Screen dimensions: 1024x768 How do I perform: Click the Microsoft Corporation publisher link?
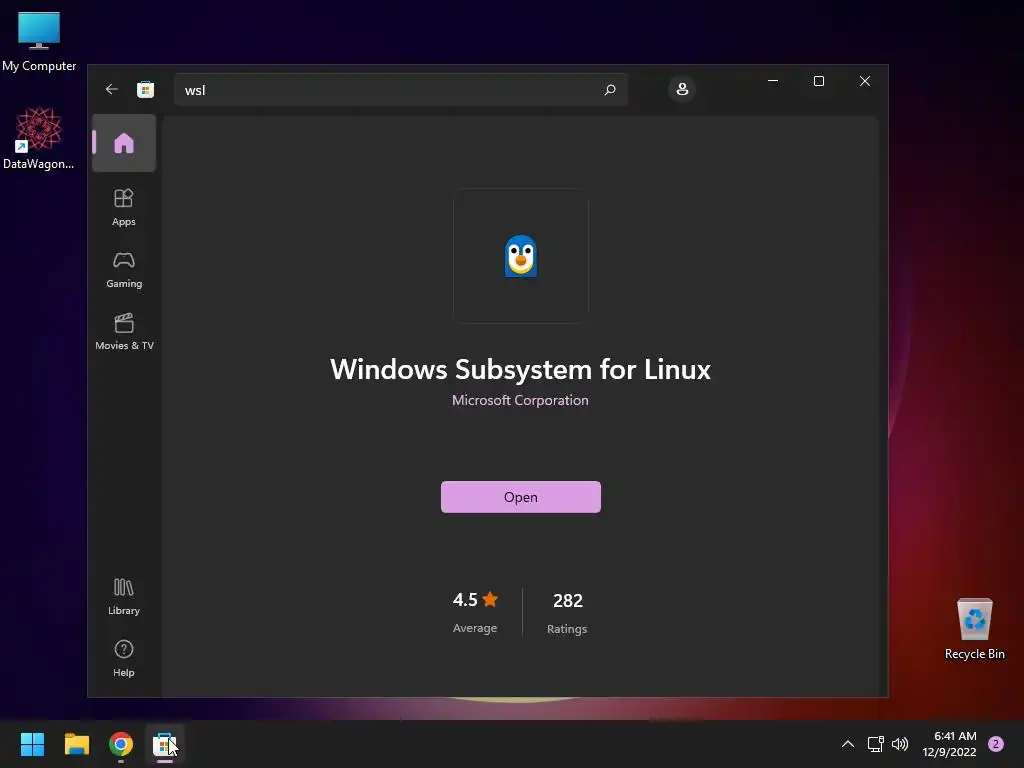[x=520, y=400]
